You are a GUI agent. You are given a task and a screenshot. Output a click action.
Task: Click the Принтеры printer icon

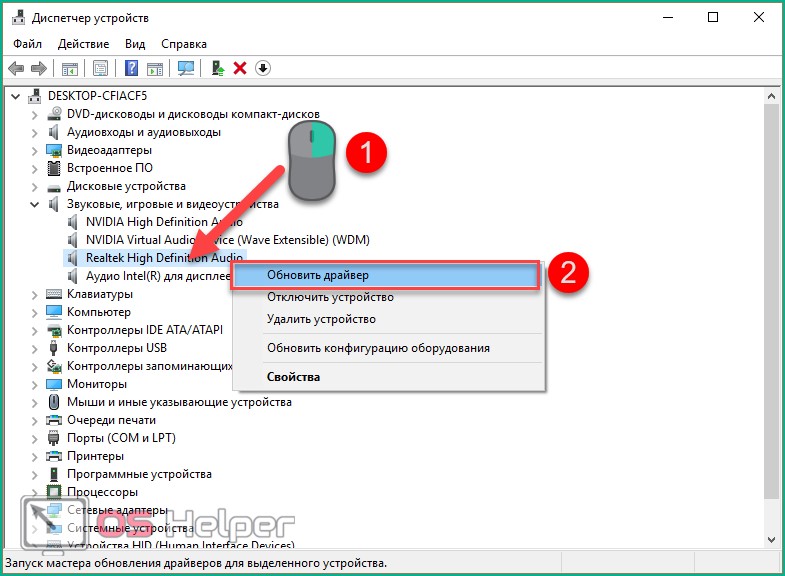[x=54, y=456]
